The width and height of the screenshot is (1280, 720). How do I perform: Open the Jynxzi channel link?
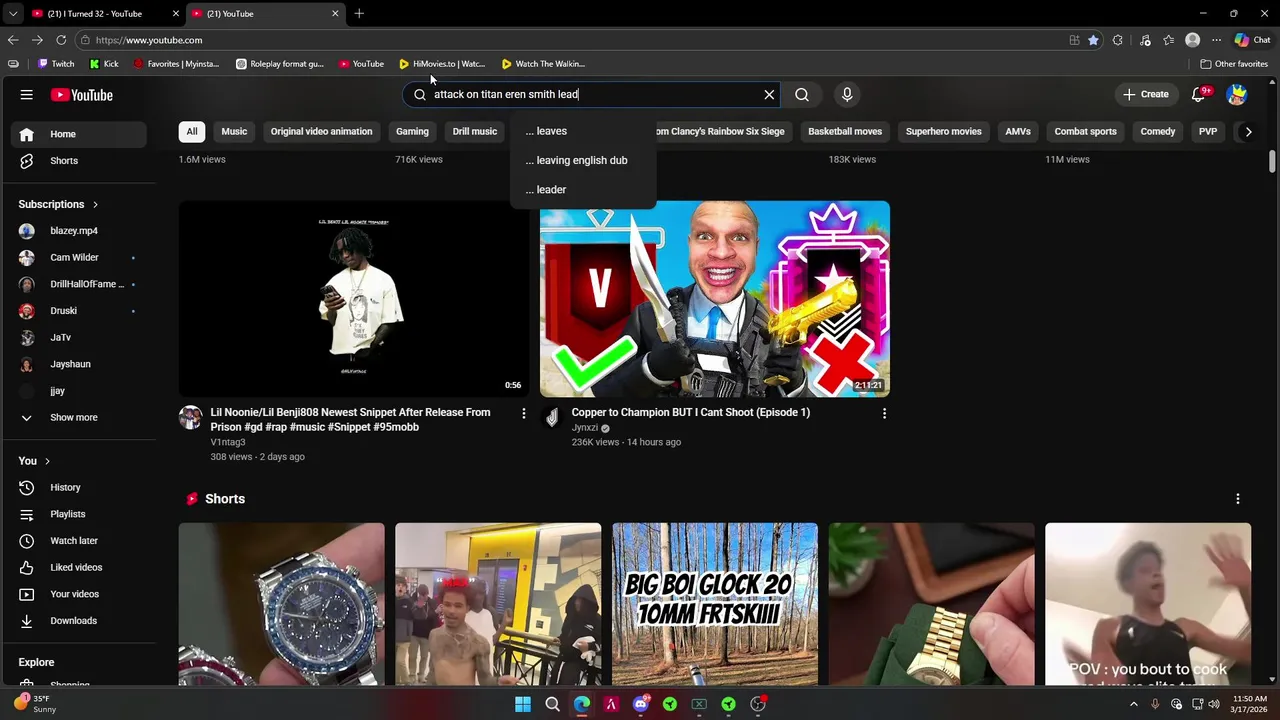tap(584, 428)
